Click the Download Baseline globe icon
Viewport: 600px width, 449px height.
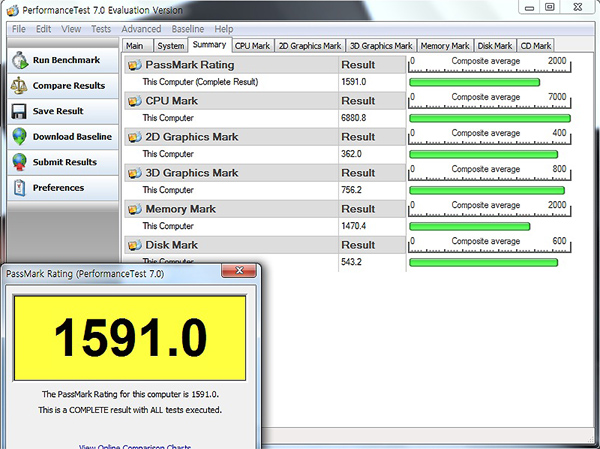[19, 137]
